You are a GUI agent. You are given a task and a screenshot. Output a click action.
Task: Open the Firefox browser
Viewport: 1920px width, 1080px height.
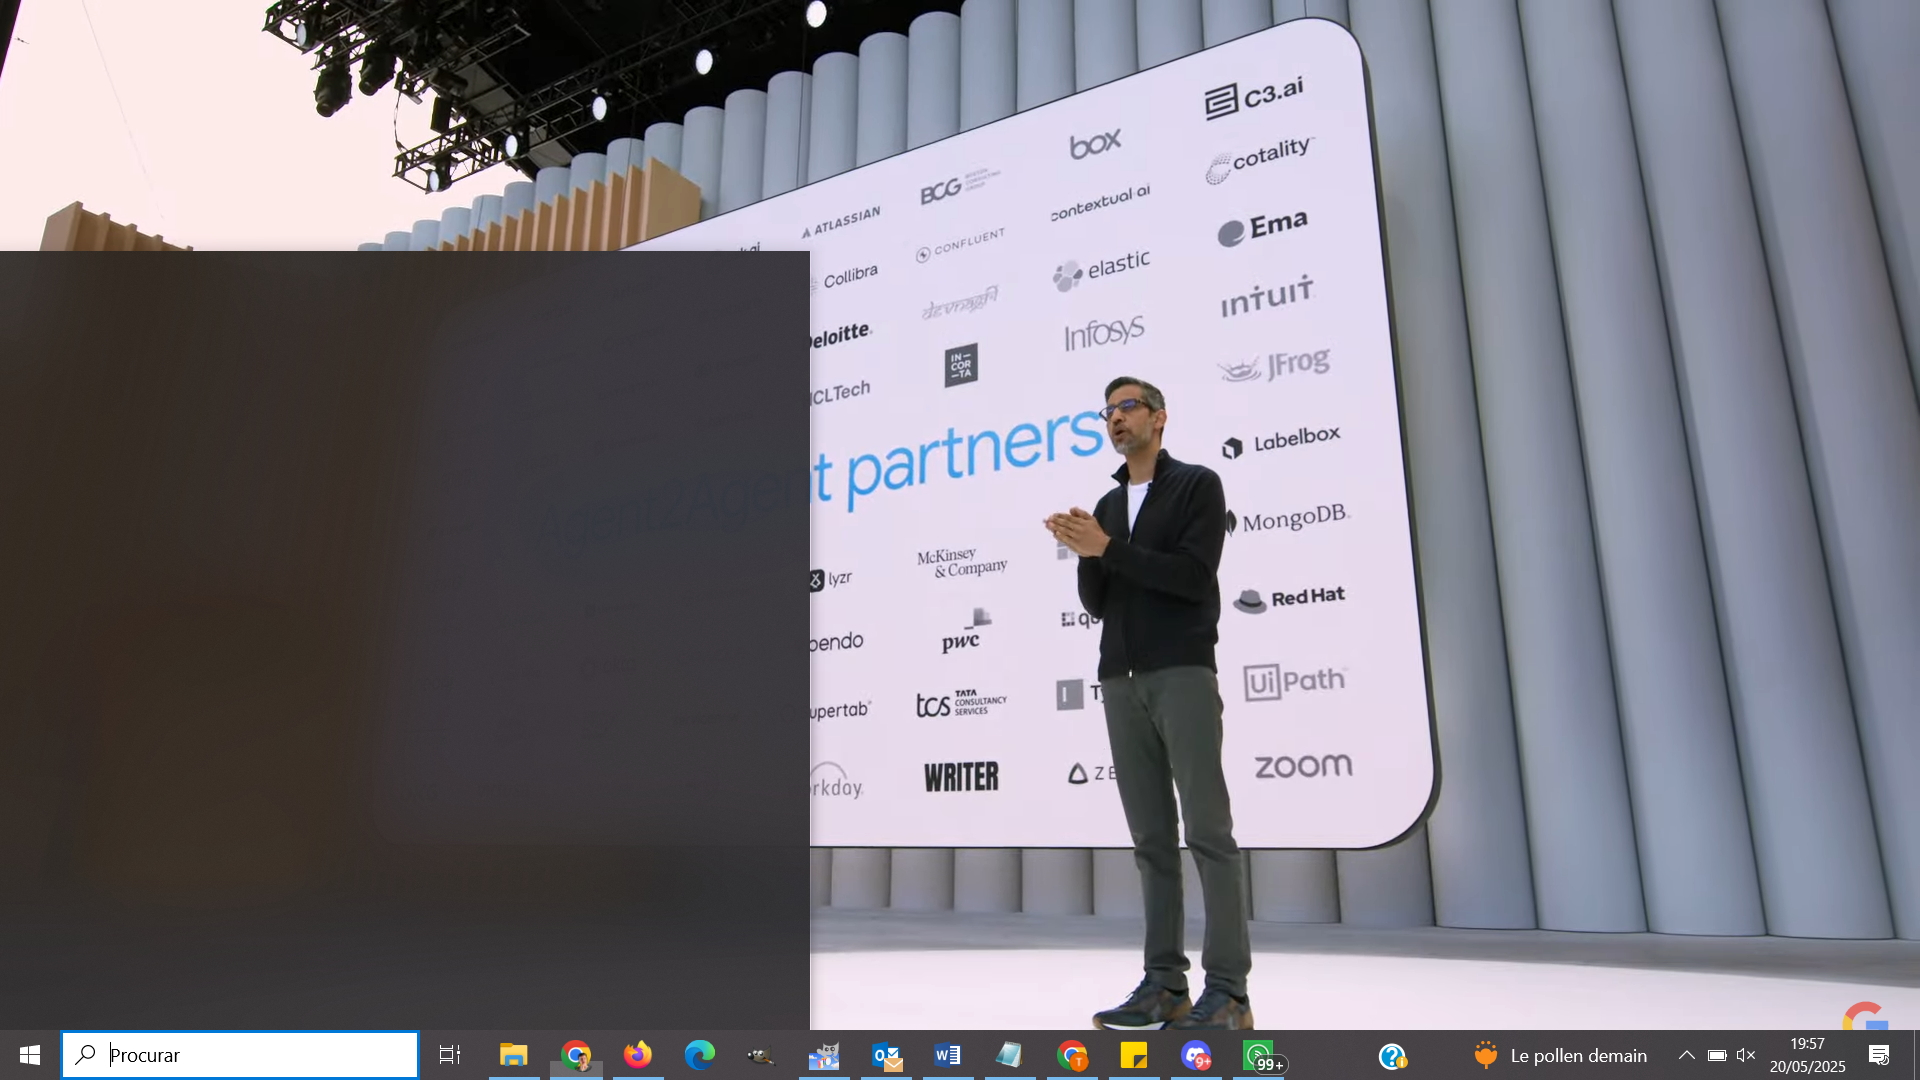click(638, 1055)
